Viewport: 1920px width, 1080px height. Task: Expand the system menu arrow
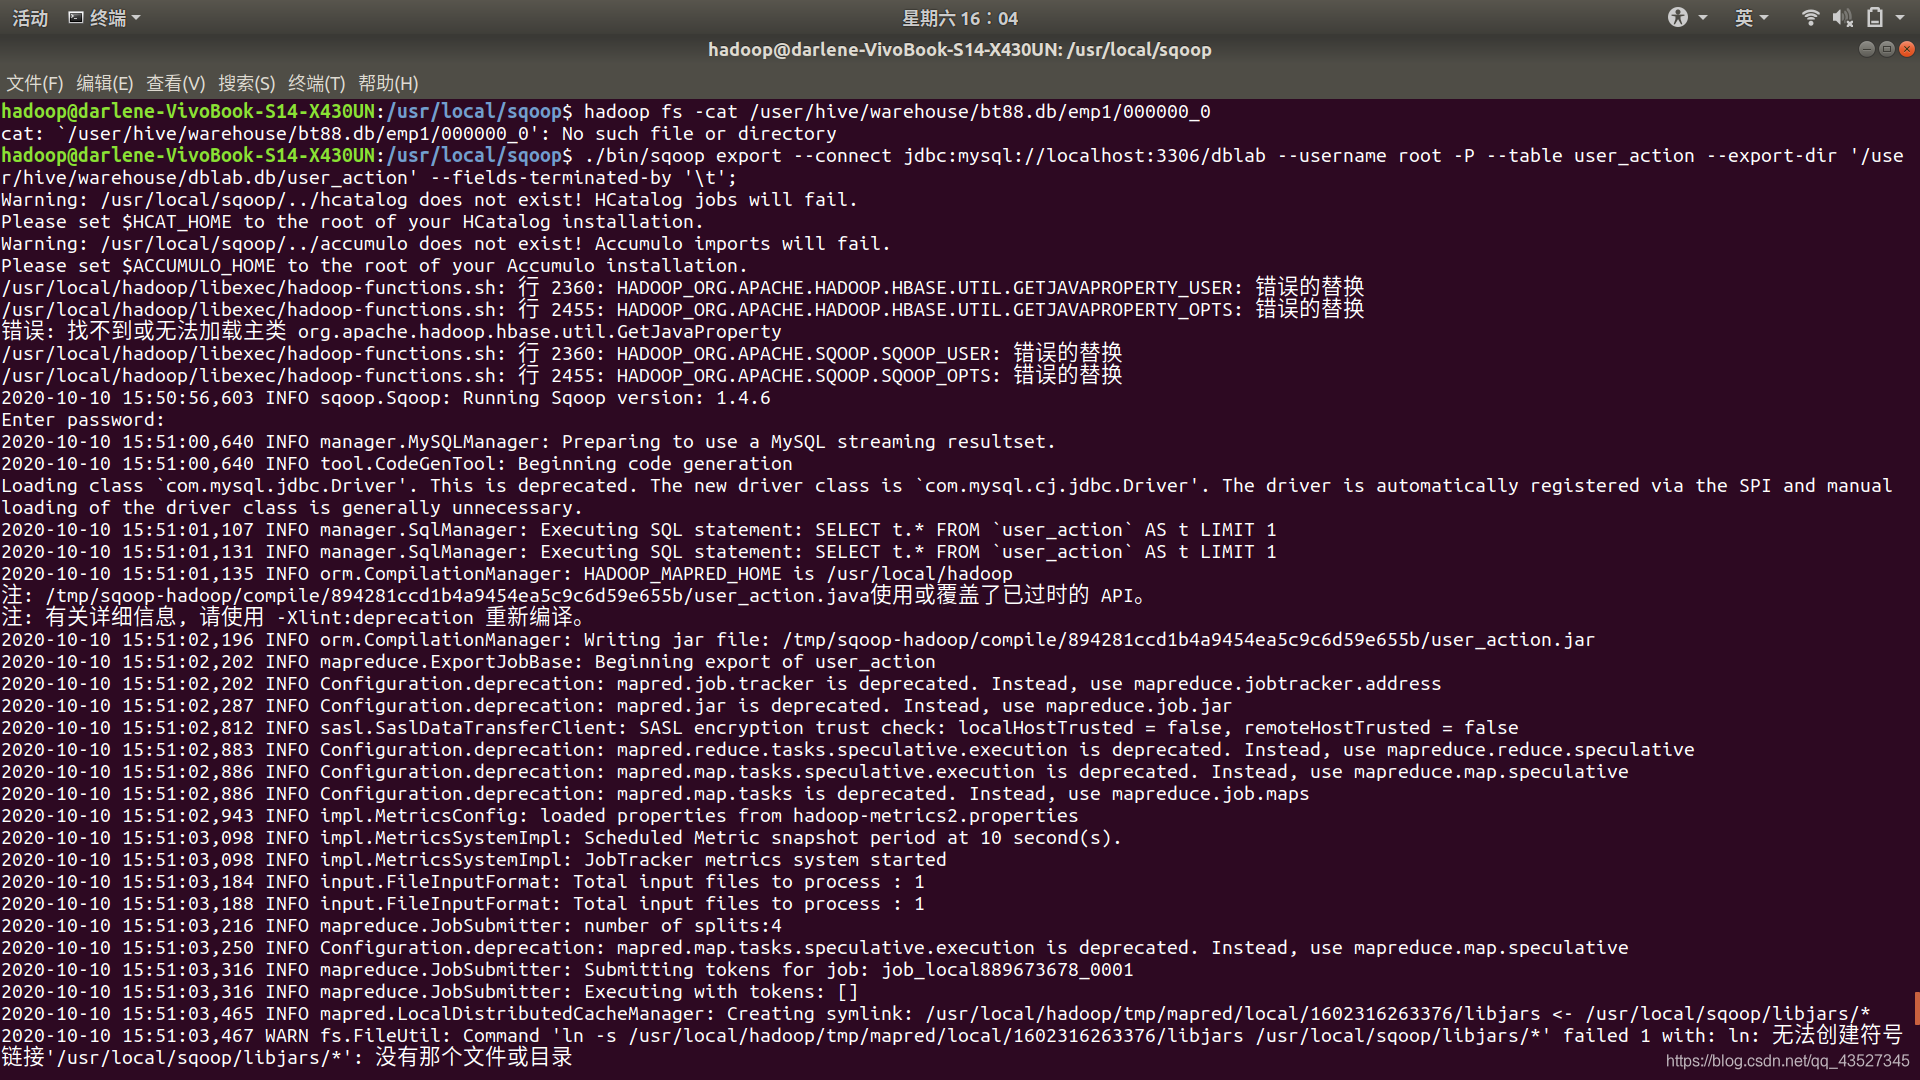[x=1900, y=18]
